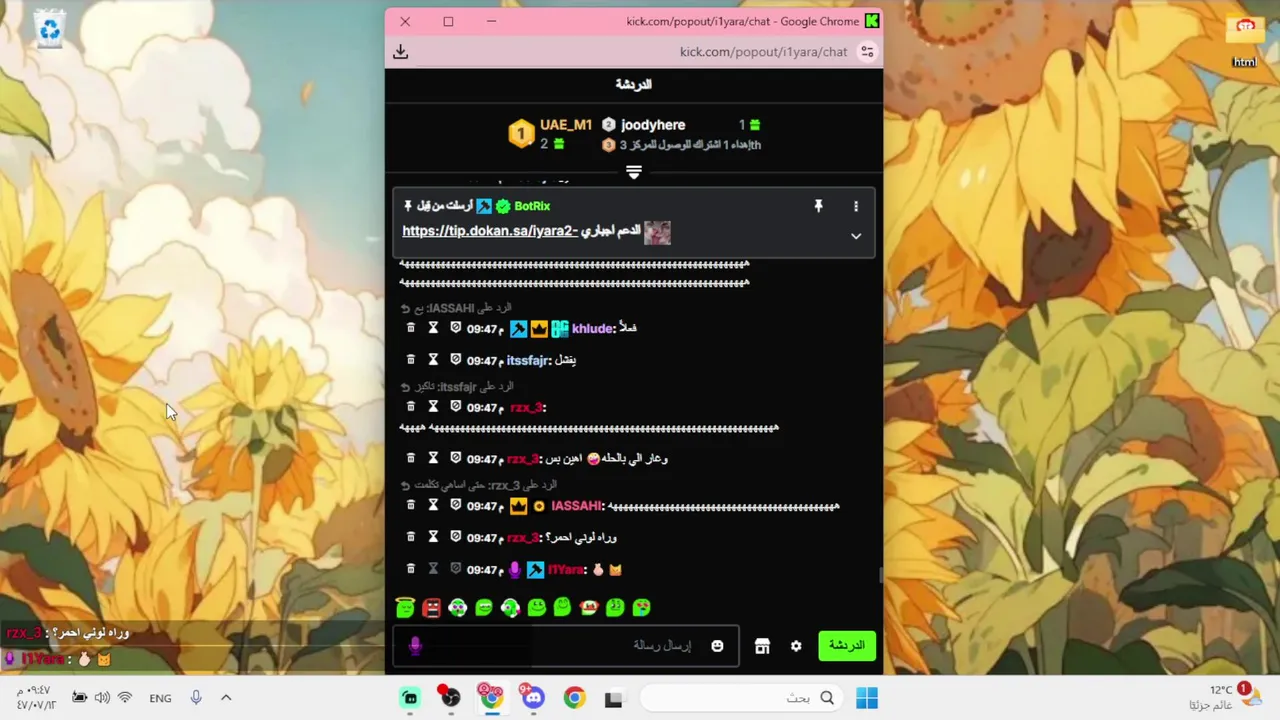The image size is (1280, 720).
Task: Open the html file on the desktop
Action: pos(1245,42)
